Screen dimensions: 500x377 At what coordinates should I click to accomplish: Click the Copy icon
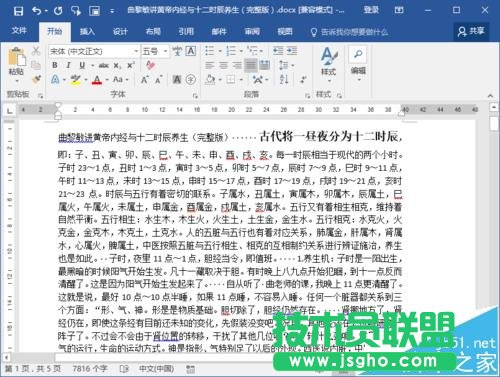pos(35,65)
